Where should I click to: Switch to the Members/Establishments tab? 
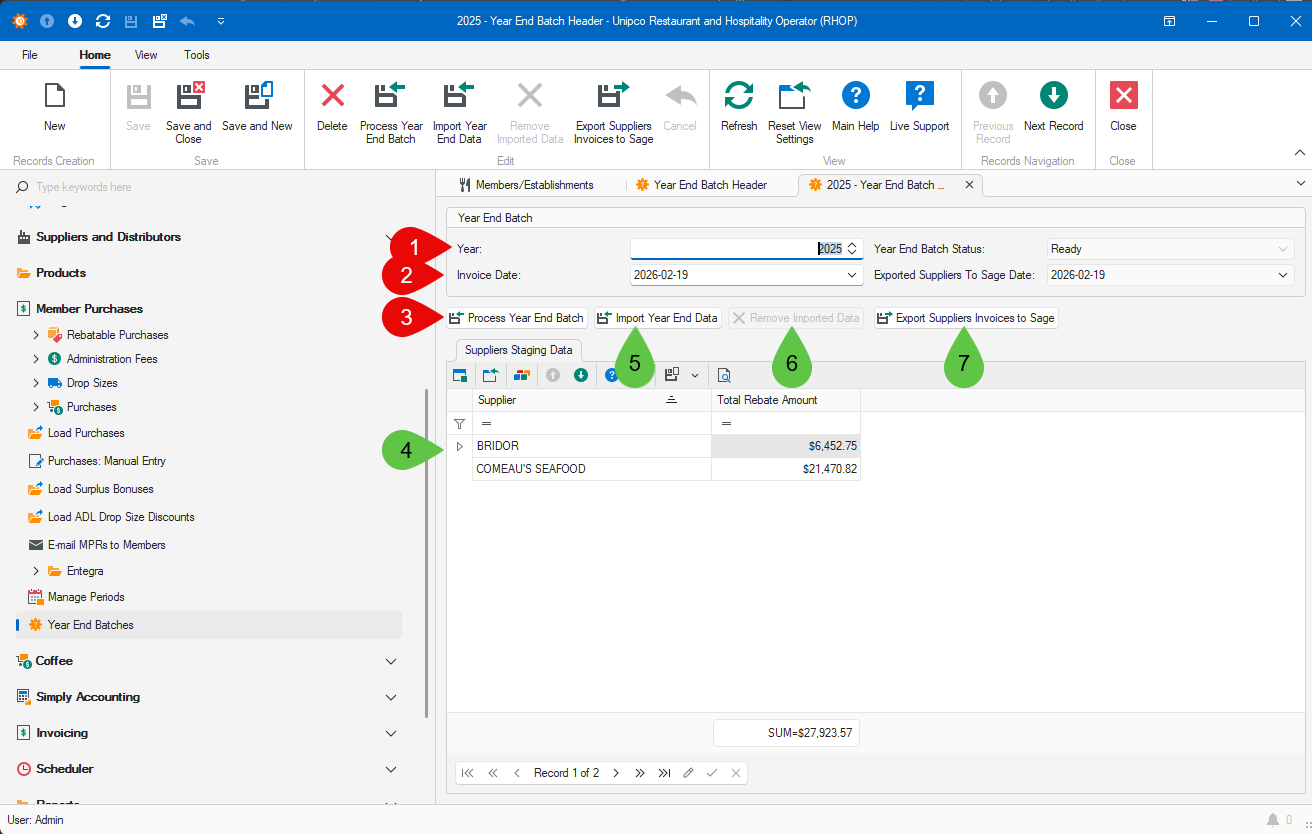[x=525, y=185]
